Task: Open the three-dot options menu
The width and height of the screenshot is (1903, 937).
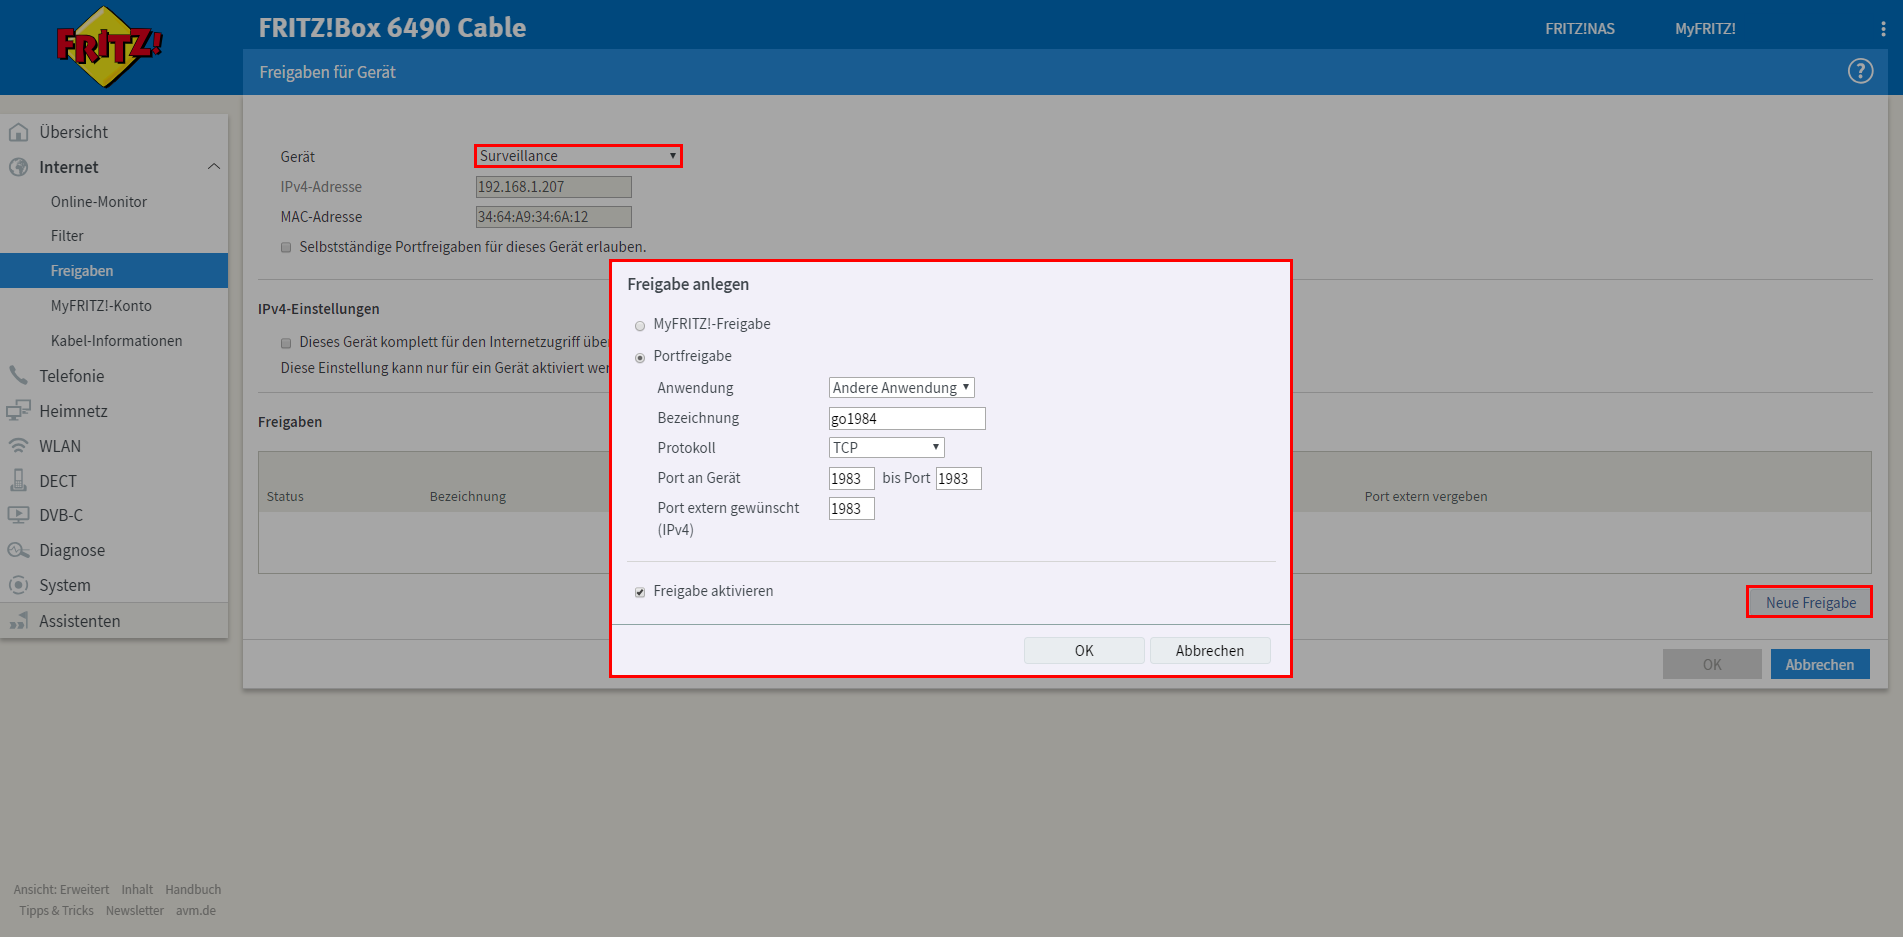Action: pos(1883,29)
